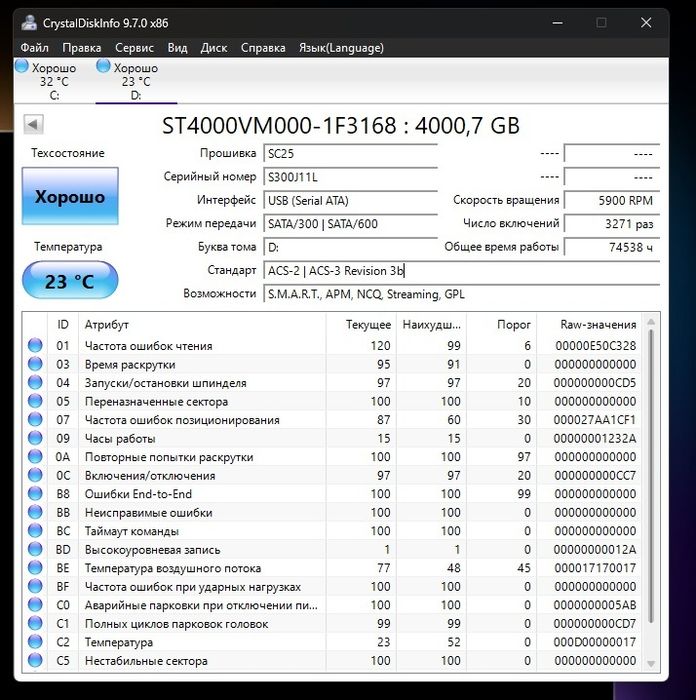Image resolution: width=696 pixels, height=700 pixels.
Task: Click the Raw-значения column header
Action: tap(589, 325)
